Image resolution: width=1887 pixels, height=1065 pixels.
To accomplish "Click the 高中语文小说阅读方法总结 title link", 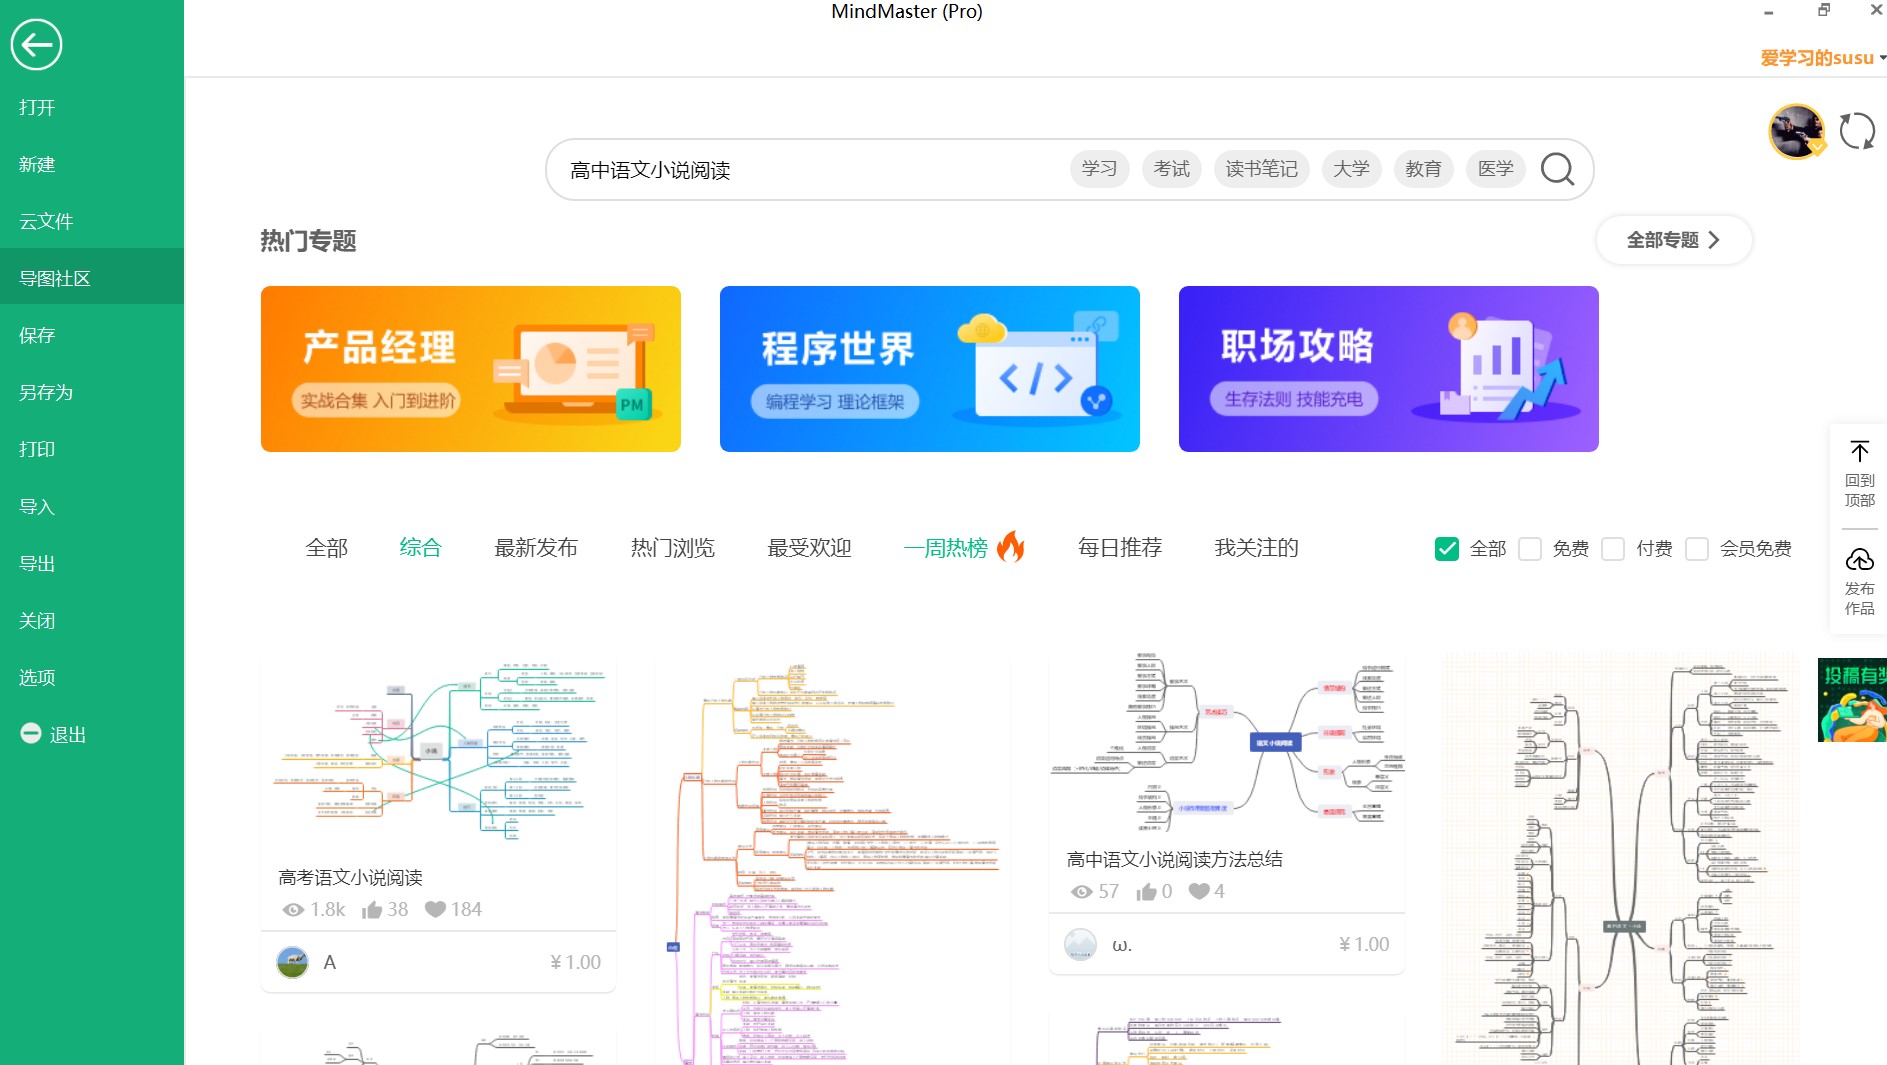I will [x=1174, y=859].
